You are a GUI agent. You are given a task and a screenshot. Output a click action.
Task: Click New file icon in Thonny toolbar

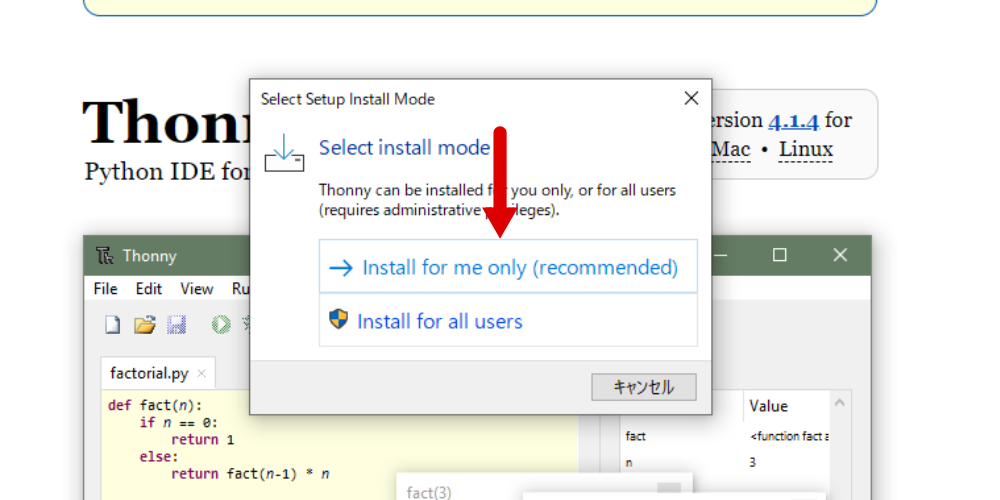(x=112, y=325)
